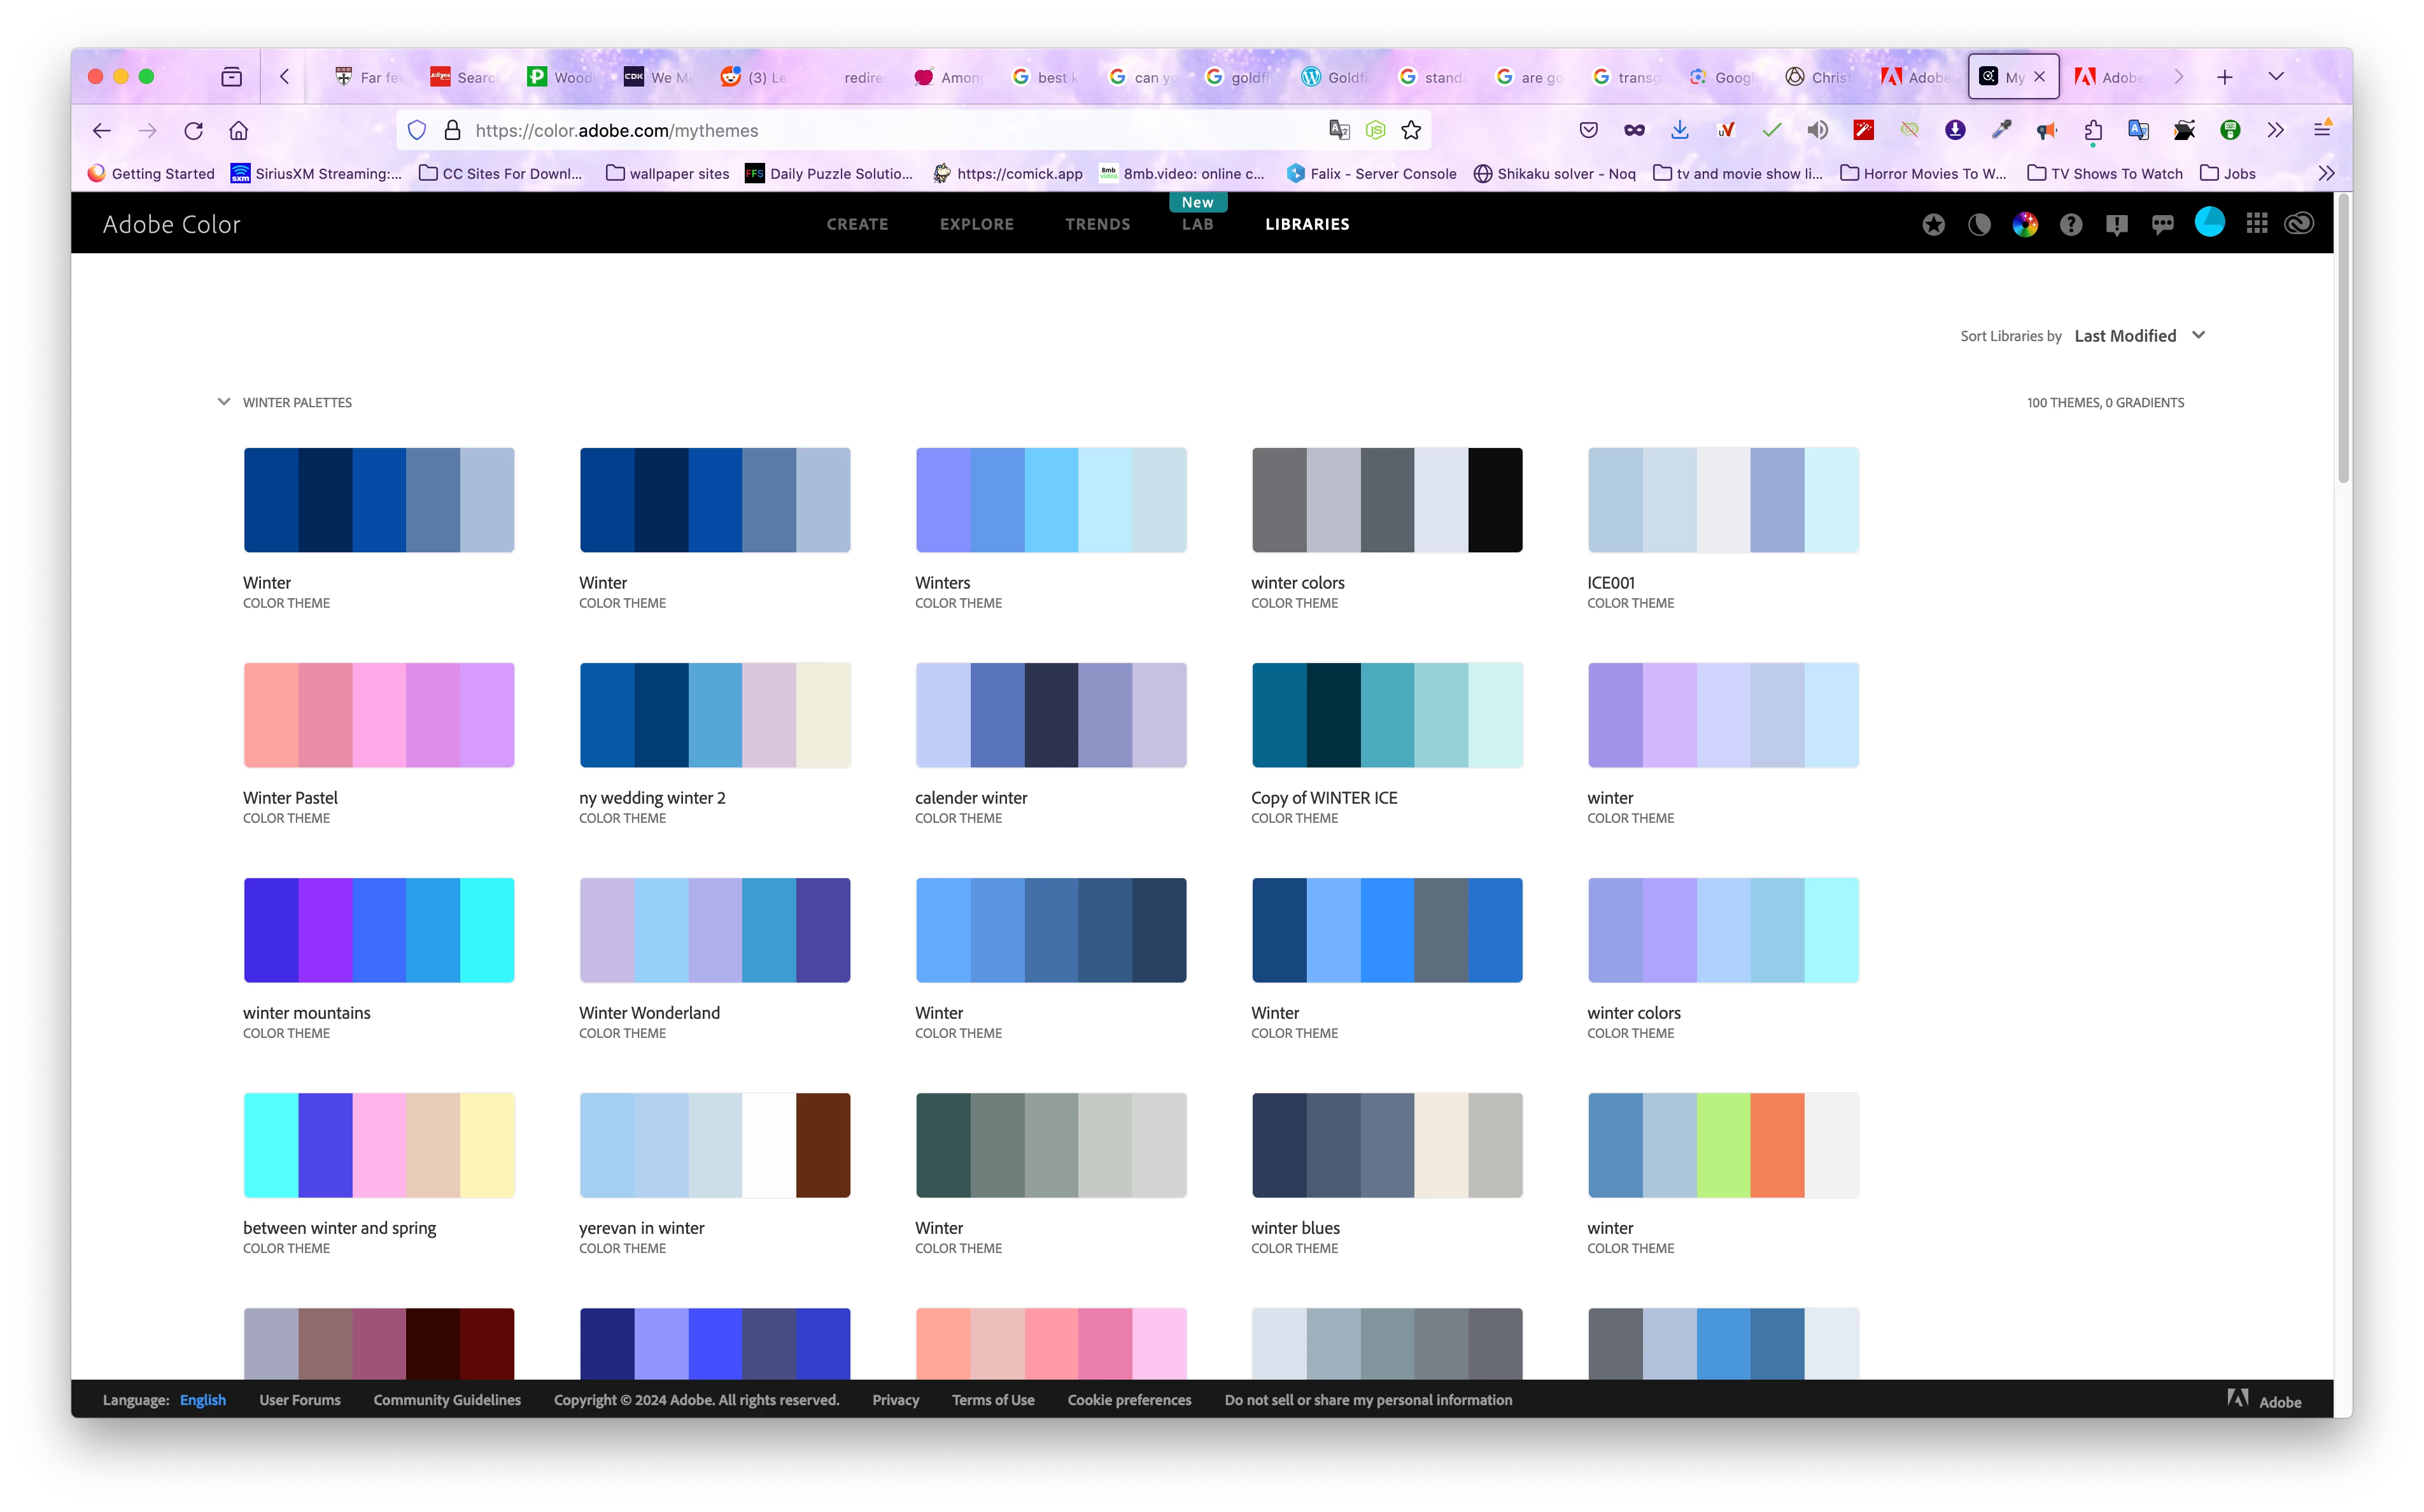Viewport: 2424px width, 1512px height.
Task: Open the speech bubble chat icon
Action: coord(2162,225)
